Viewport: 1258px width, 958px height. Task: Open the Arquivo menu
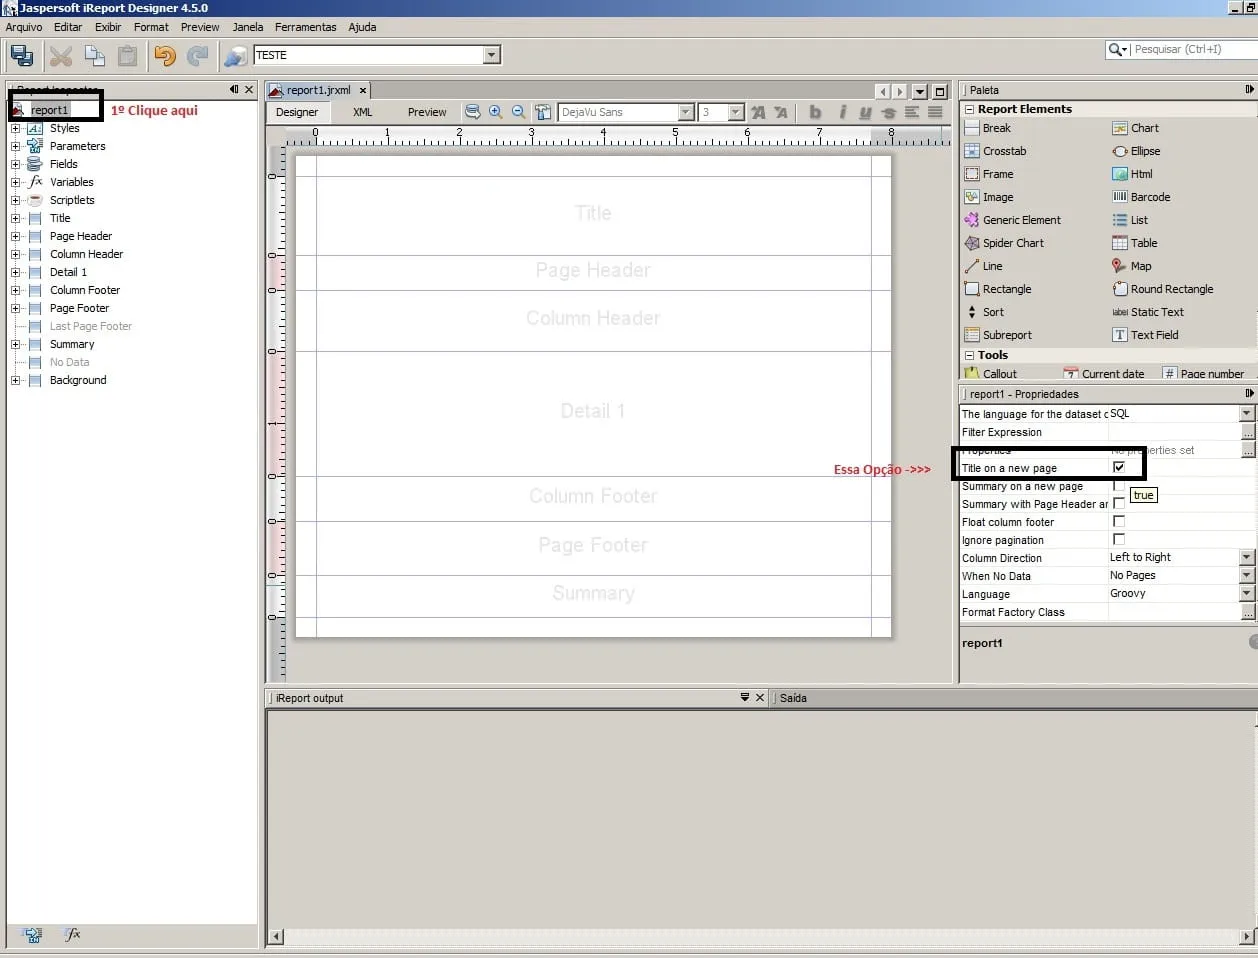24,27
